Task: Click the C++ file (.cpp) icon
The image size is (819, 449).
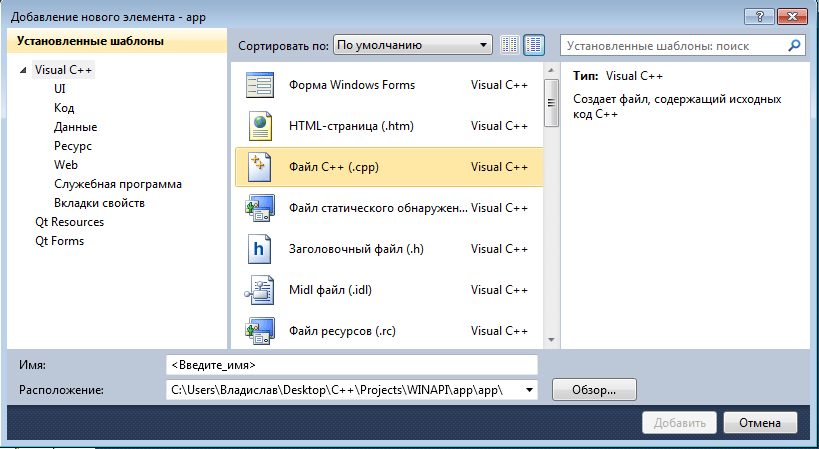Action: pos(260,167)
